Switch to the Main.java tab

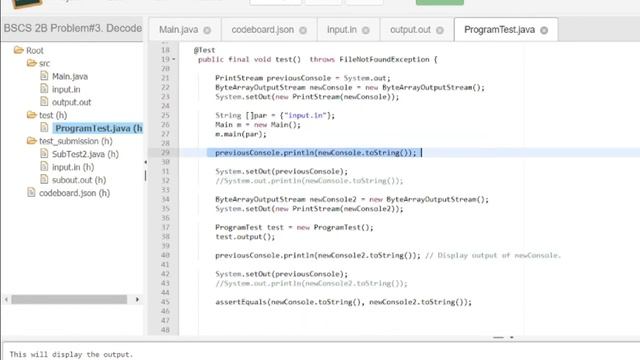tap(178, 30)
